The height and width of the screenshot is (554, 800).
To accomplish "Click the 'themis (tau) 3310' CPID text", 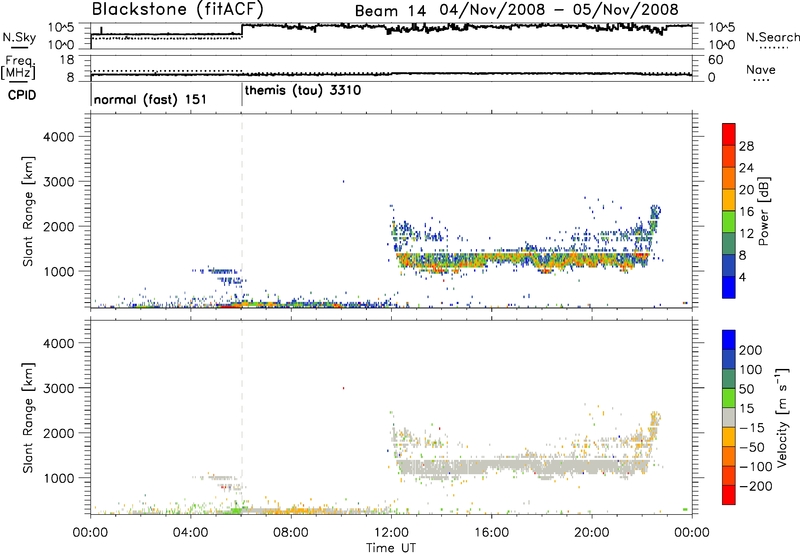I will (303, 91).
